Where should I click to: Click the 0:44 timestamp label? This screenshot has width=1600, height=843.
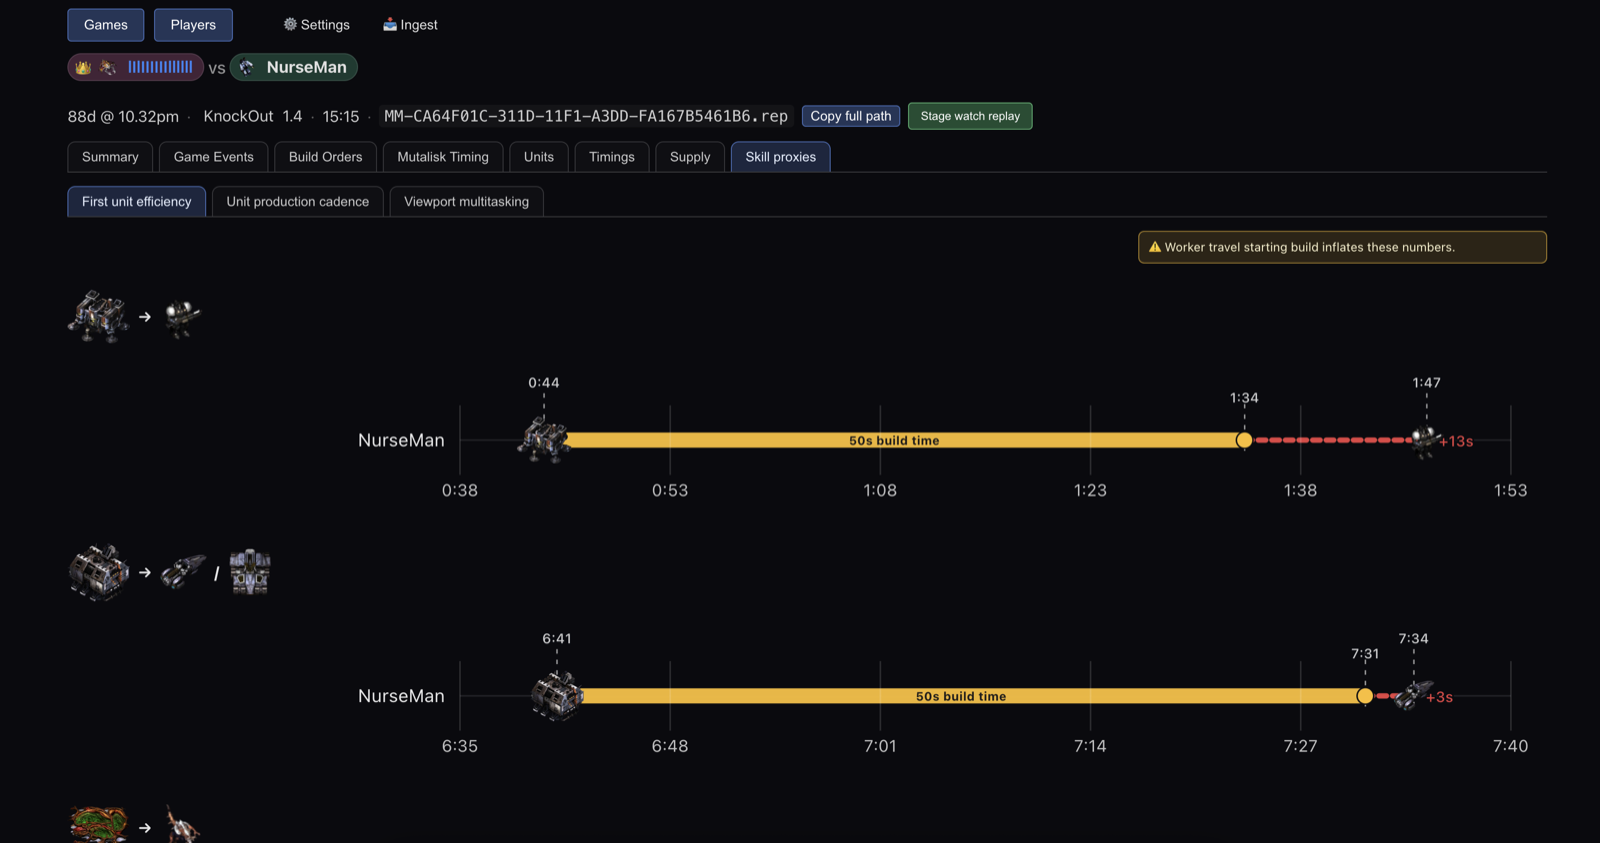pos(544,383)
